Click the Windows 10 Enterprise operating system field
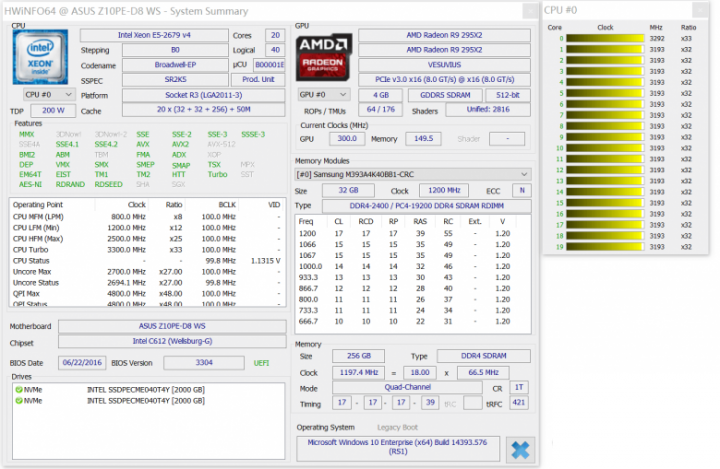 click(x=398, y=448)
